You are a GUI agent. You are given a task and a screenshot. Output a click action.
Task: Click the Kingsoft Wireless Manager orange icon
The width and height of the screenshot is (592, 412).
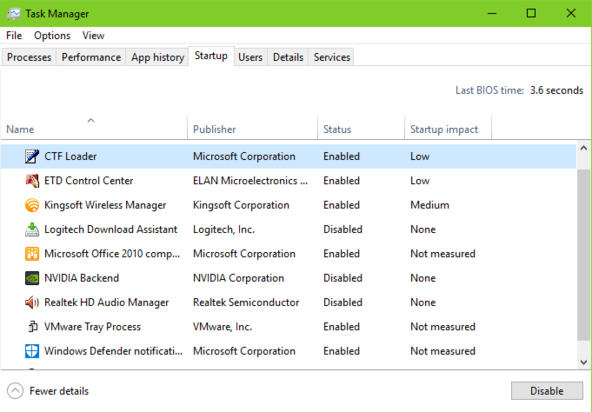coord(32,205)
